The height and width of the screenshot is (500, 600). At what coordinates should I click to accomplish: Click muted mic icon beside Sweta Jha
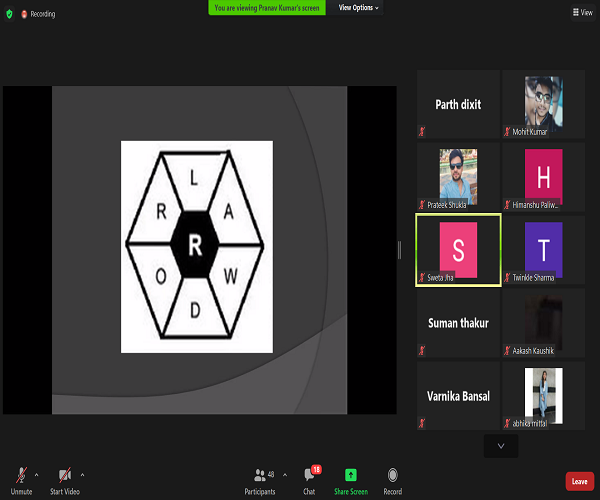tap(422, 277)
